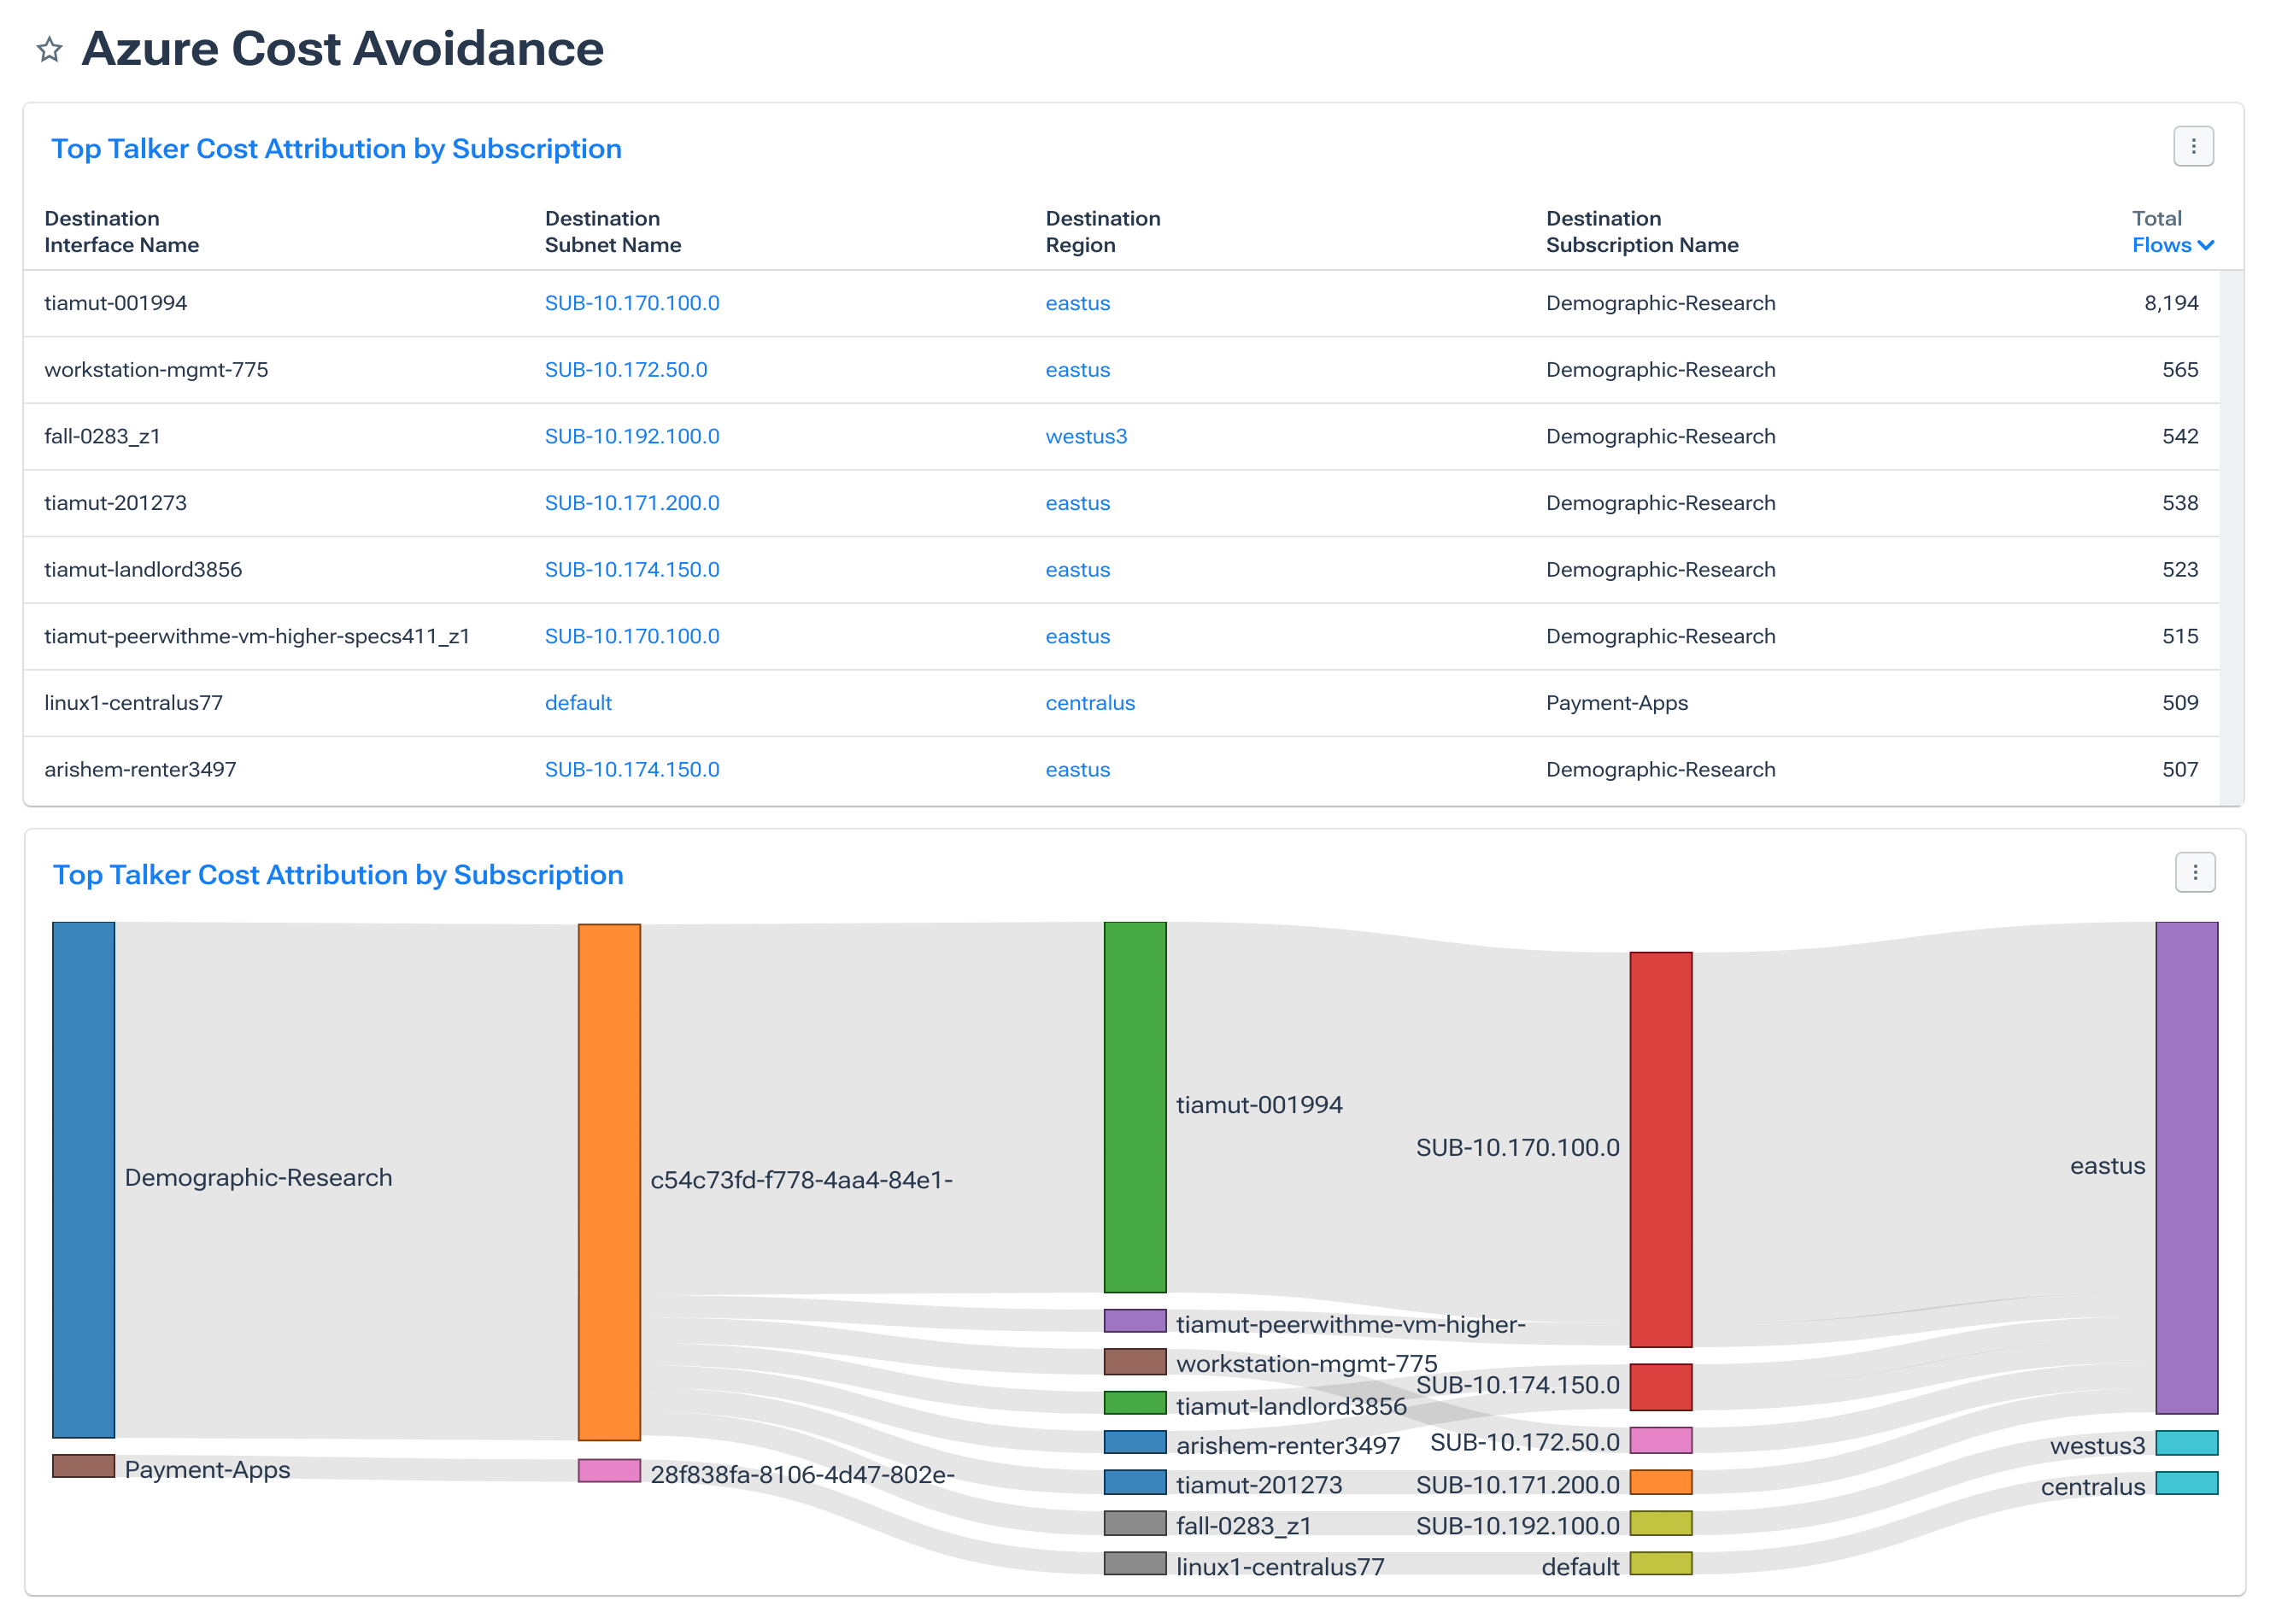Click the default subnet link
Viewport: 2276px width, 1624px height.
tap(578, 703)
